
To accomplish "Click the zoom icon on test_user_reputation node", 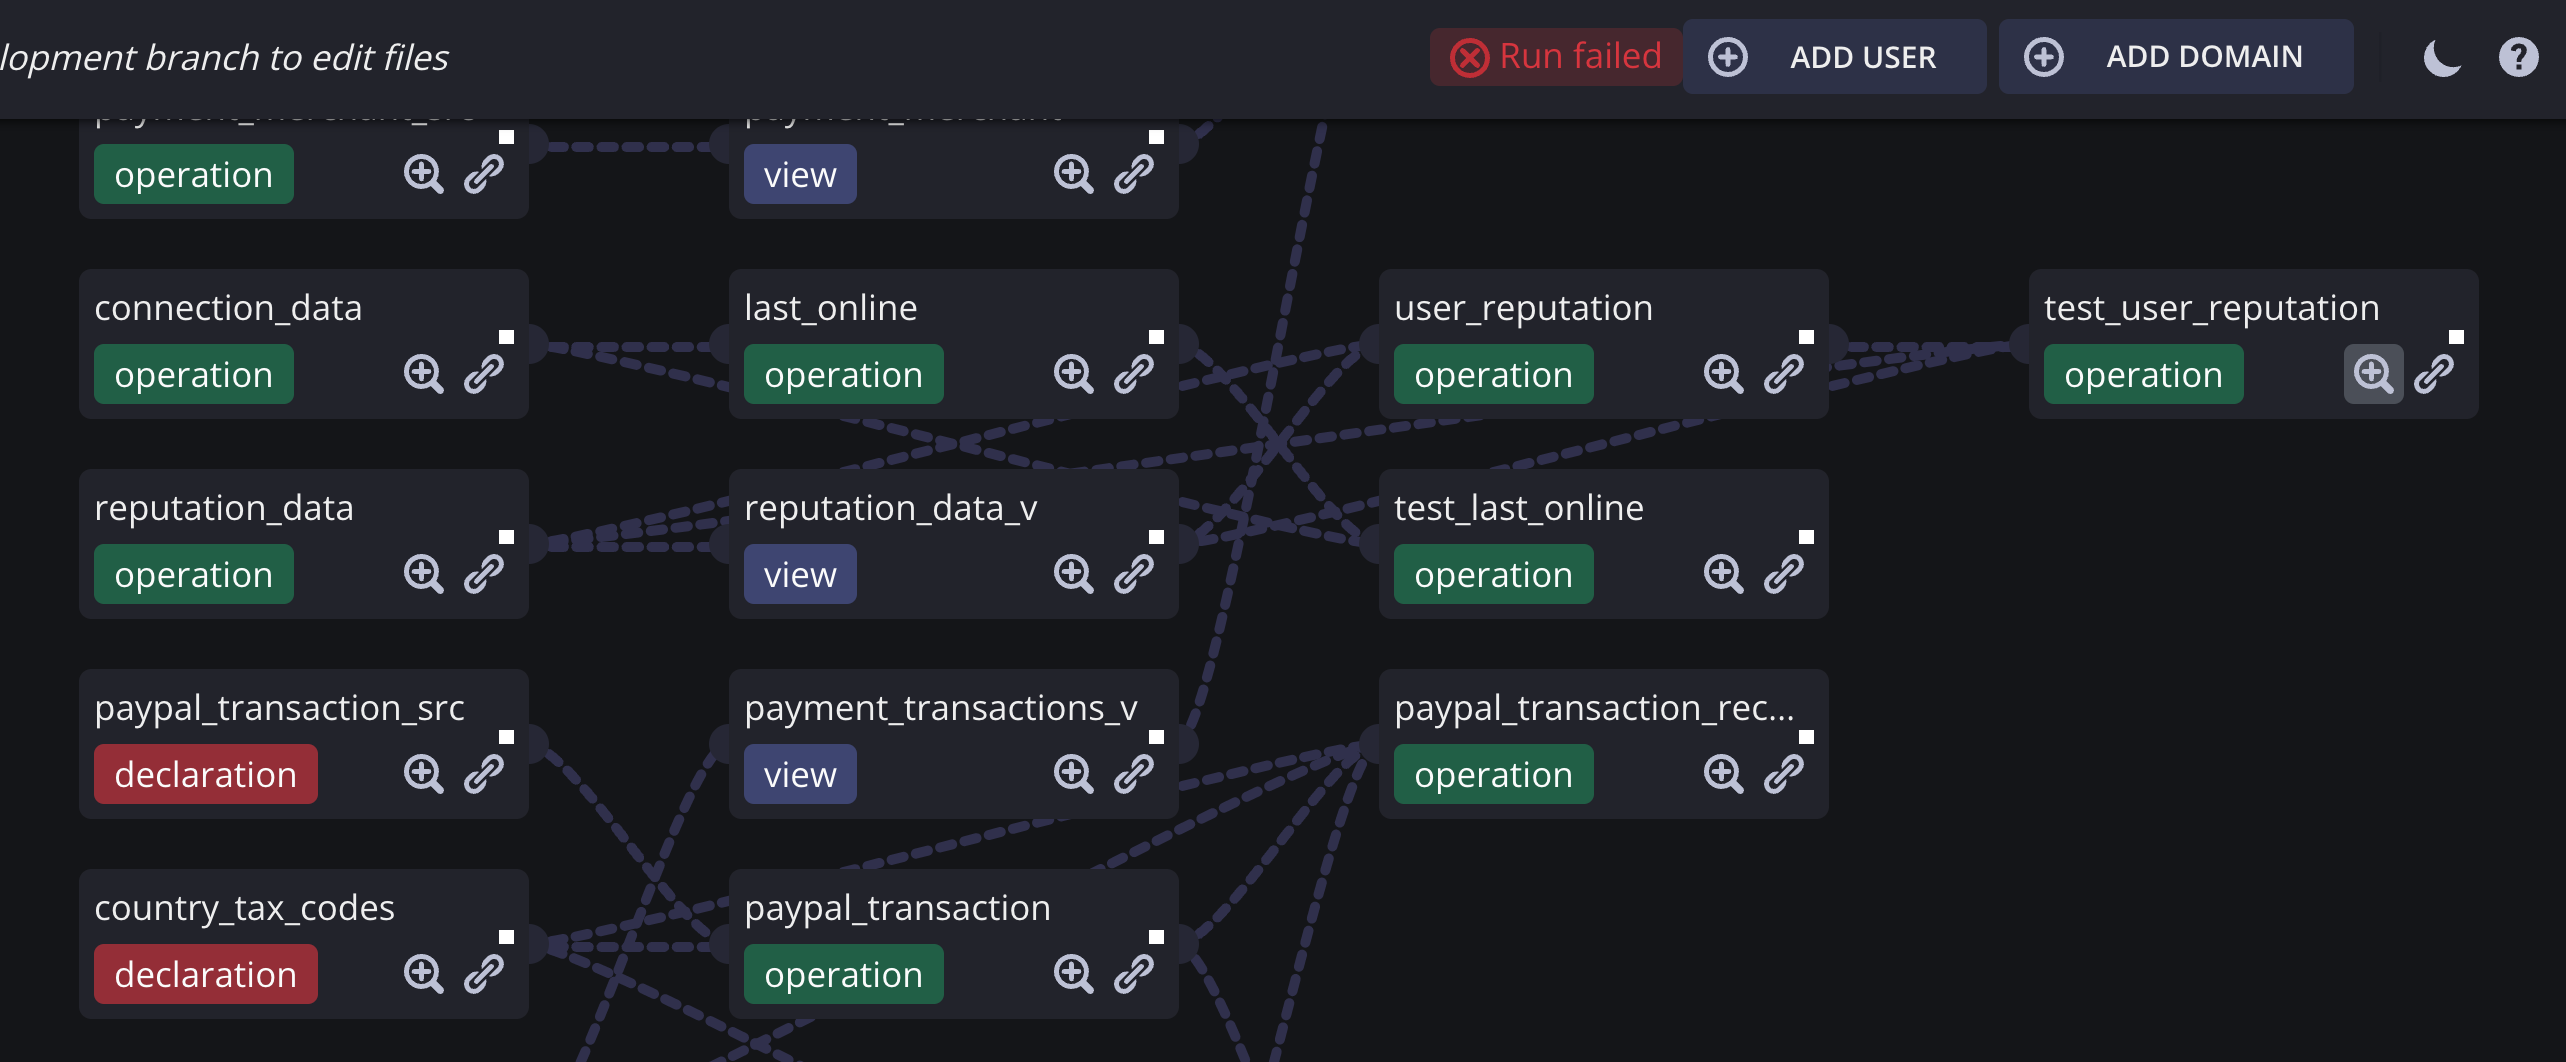I will (2373, 374).
